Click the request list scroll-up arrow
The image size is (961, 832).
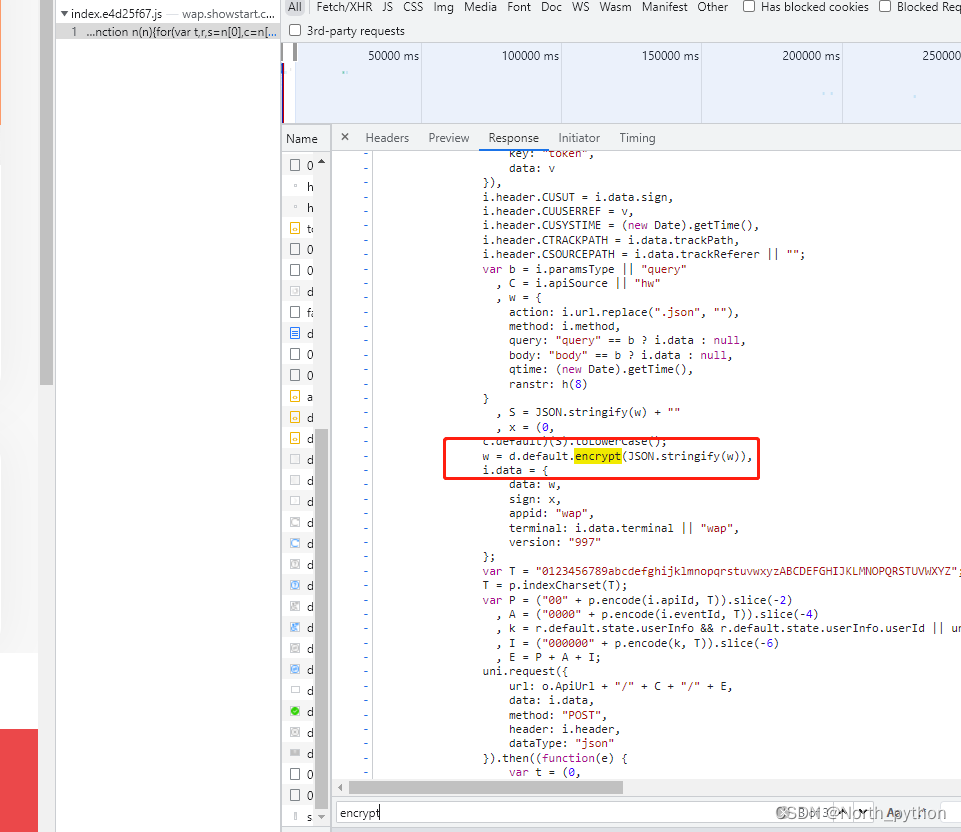(321, 162)
